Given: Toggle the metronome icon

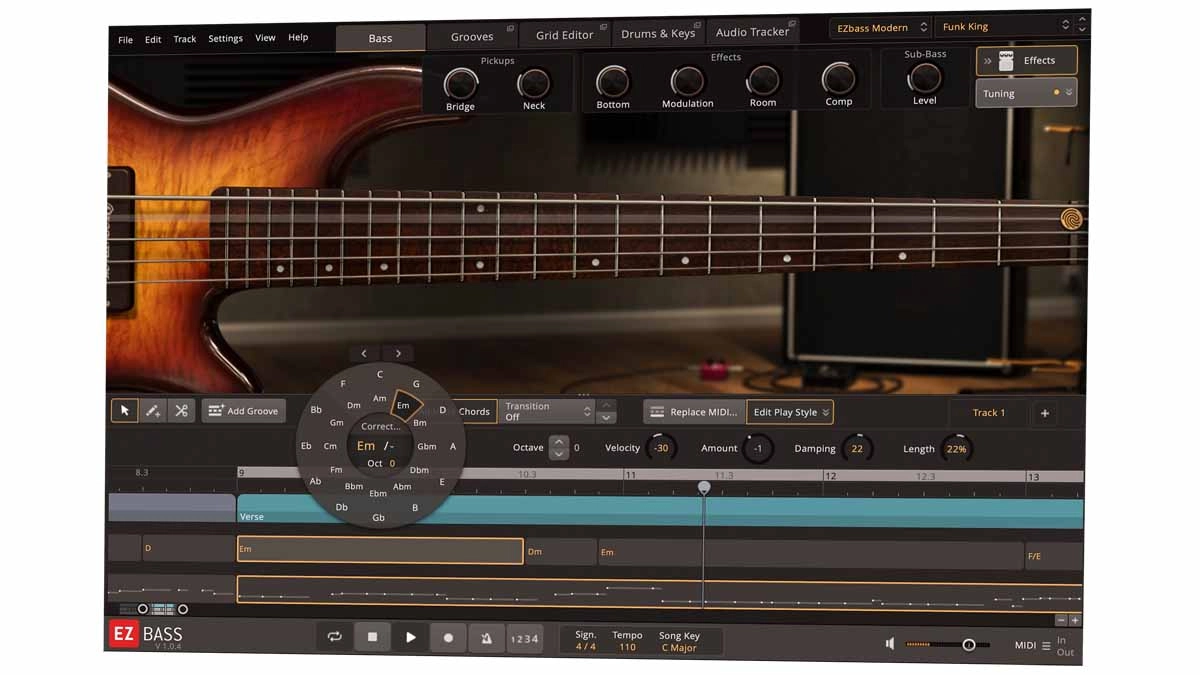Looking at the screenshot, I should (x=486, y=638).
